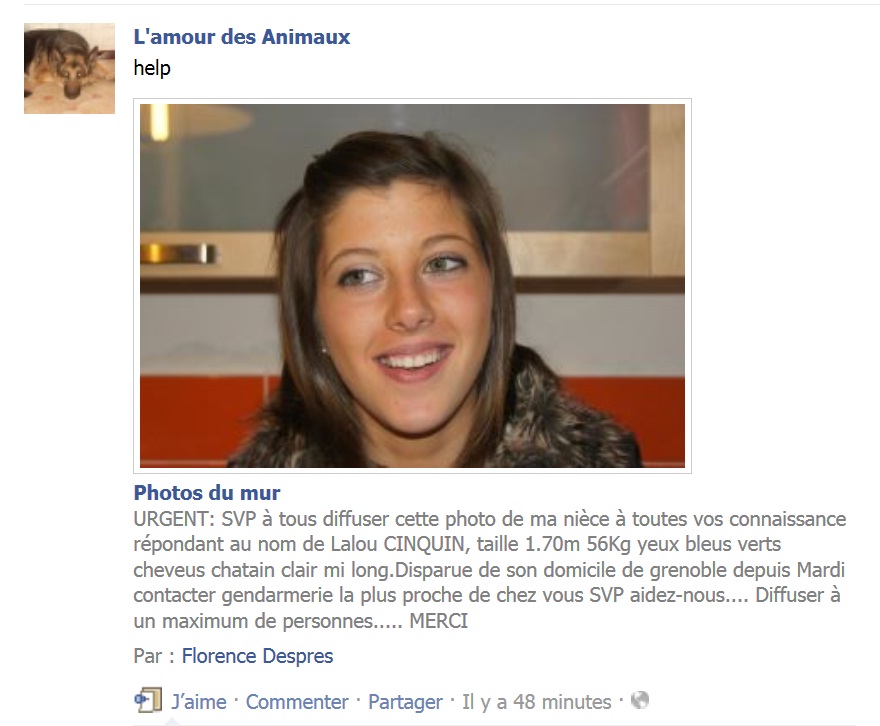Click the white frame bordering the photo

[x=412, y=102]
